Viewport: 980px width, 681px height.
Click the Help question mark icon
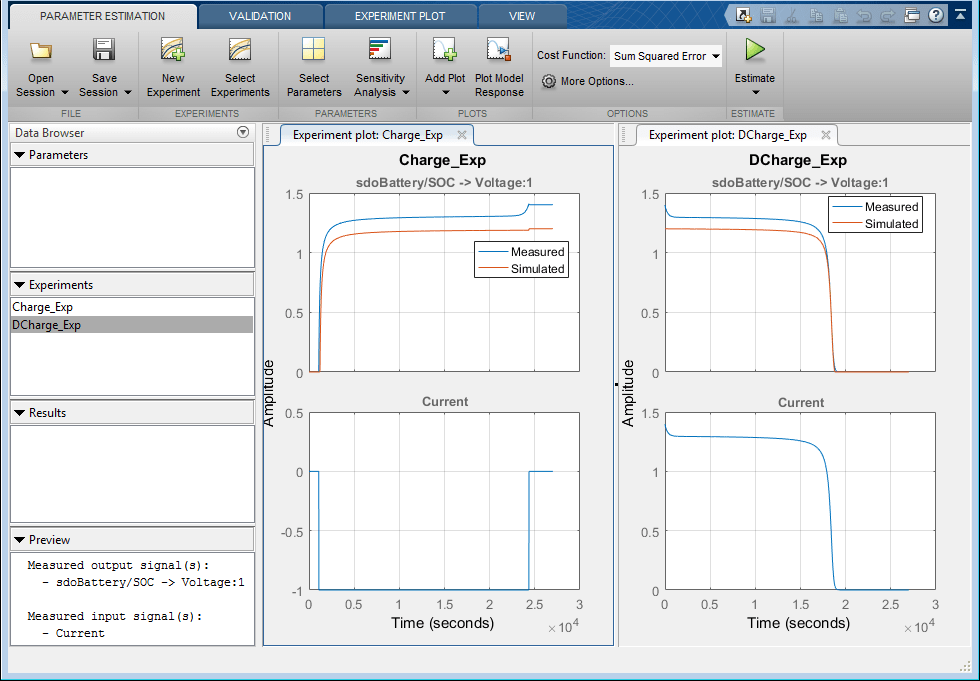(933, 14)
